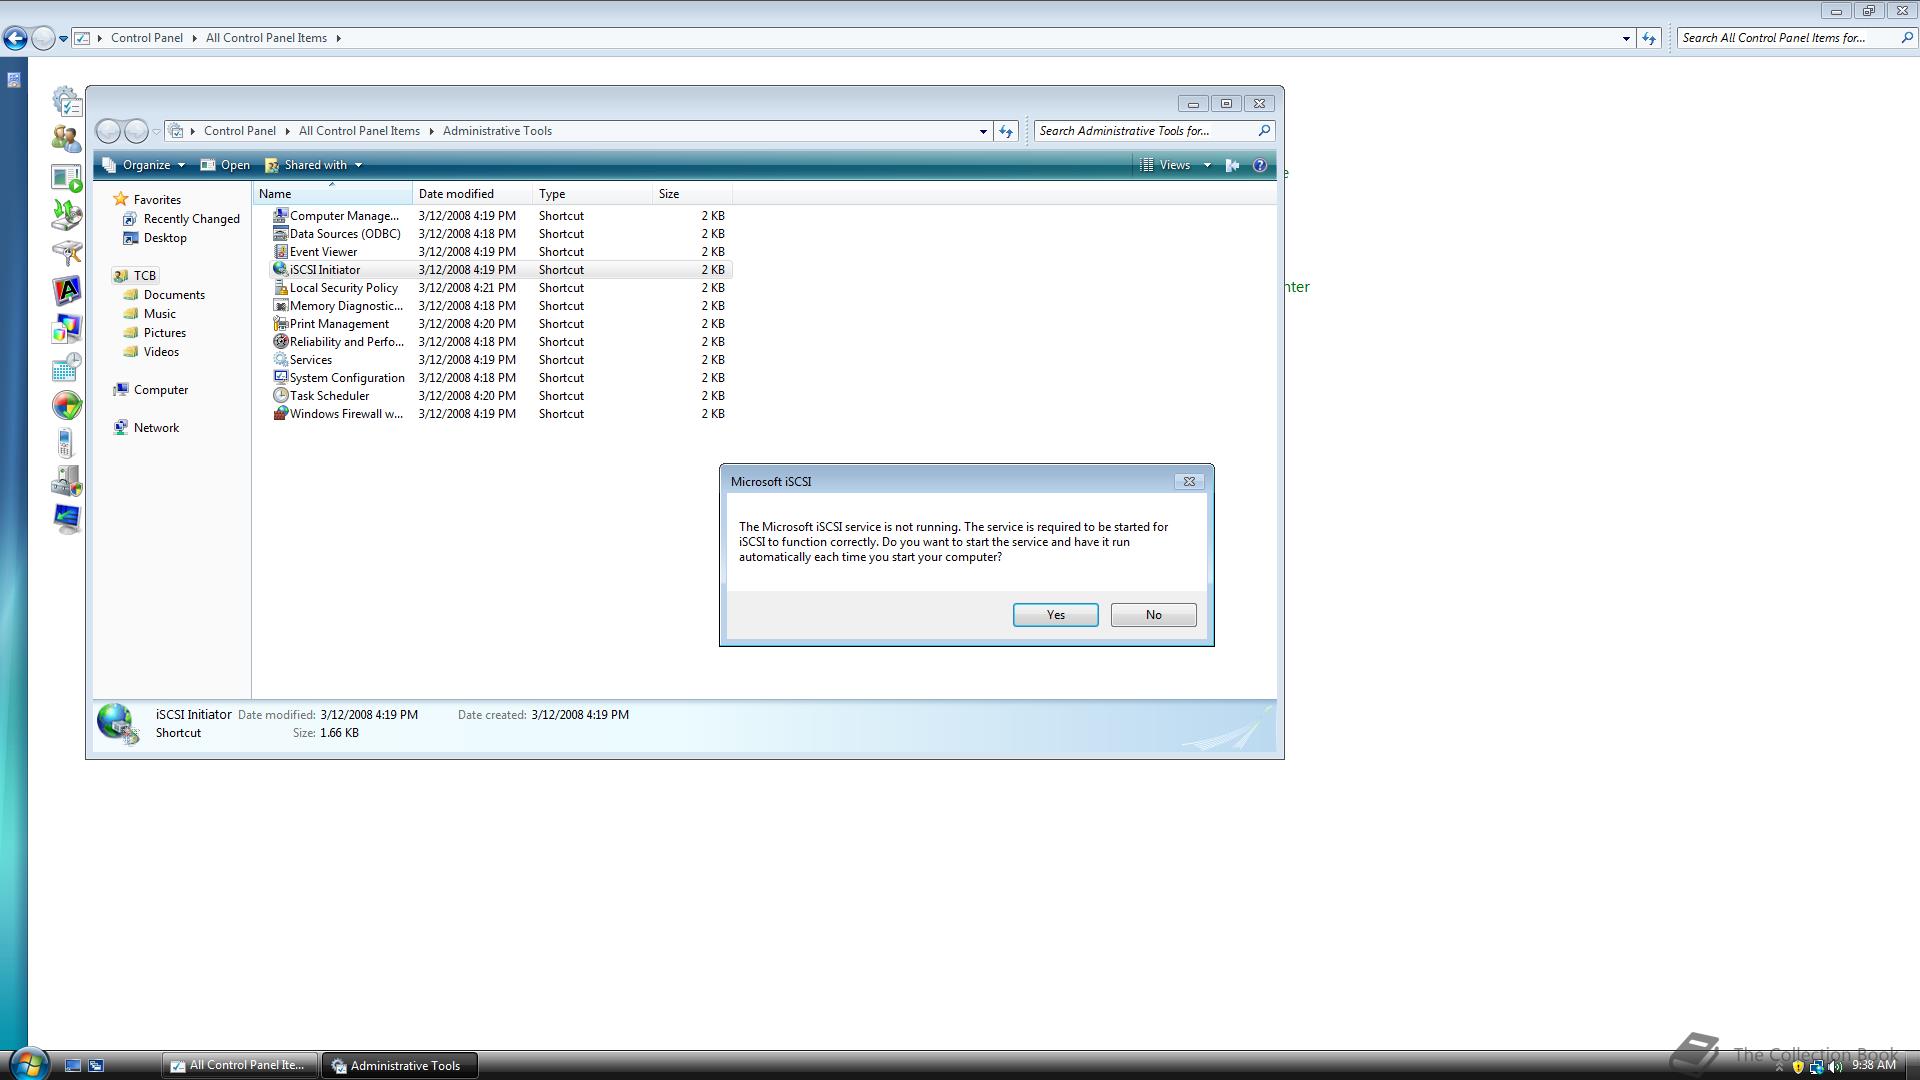The height and width of the screenshot is (1080, 1920).
Task: Click the Administrative Tools breadcrumb segment
Action: point(497,131)
